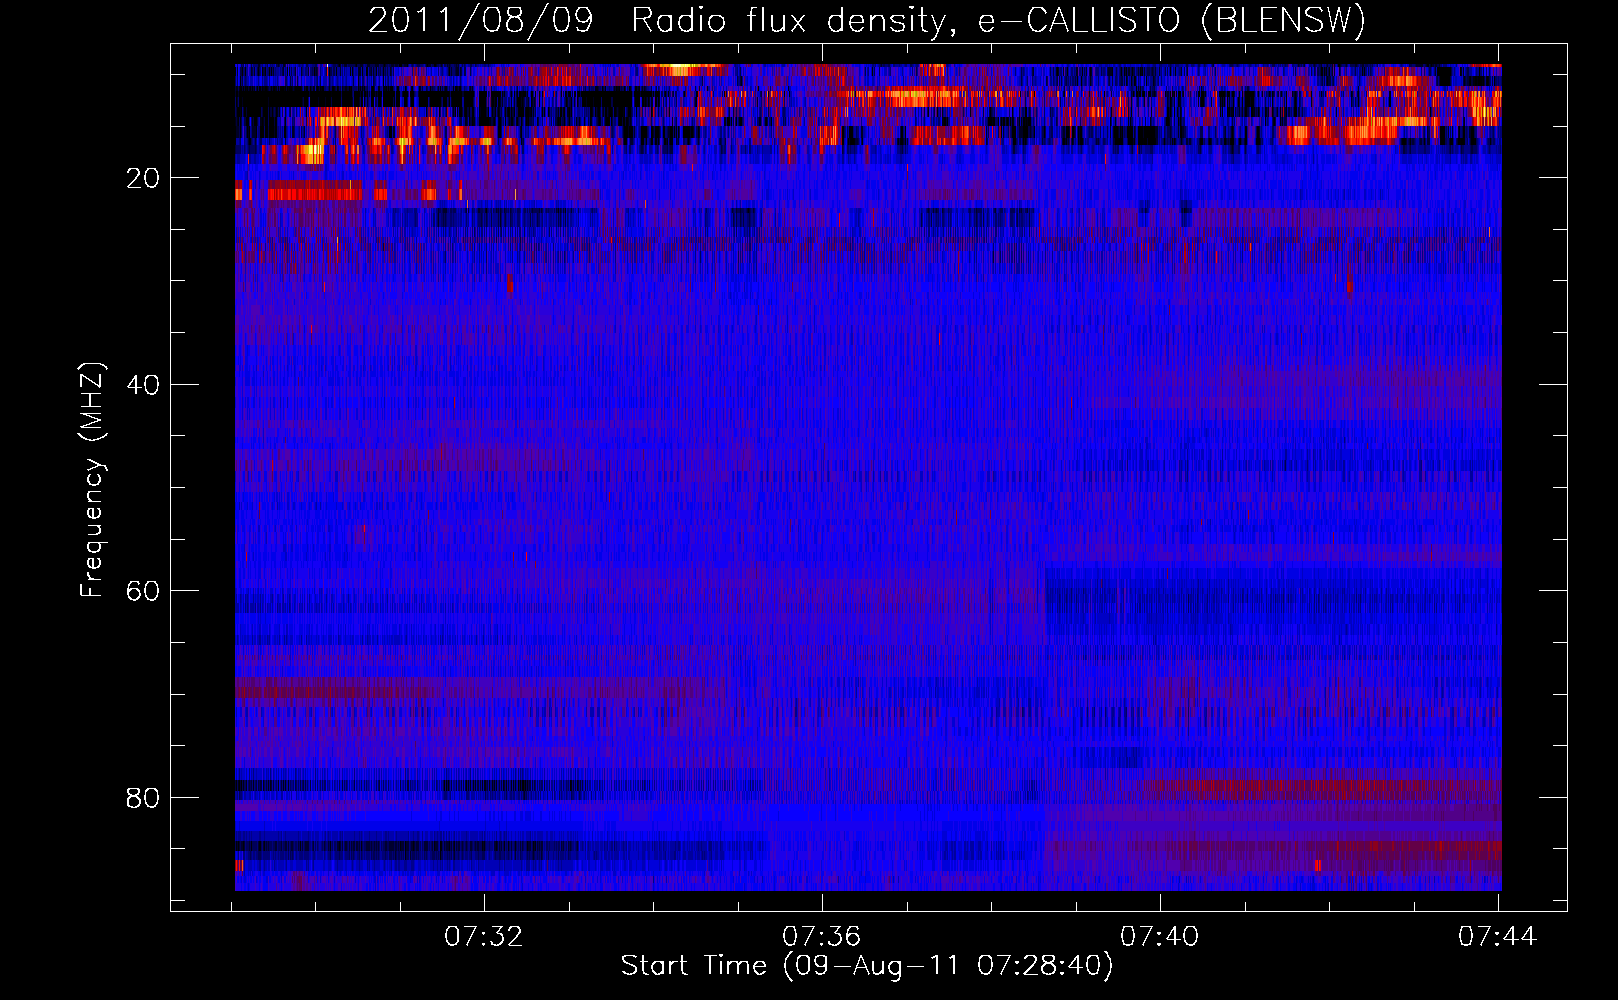1618x1000 pixels.
Task: Click the 07:32 time tick label
Action: 484,937
